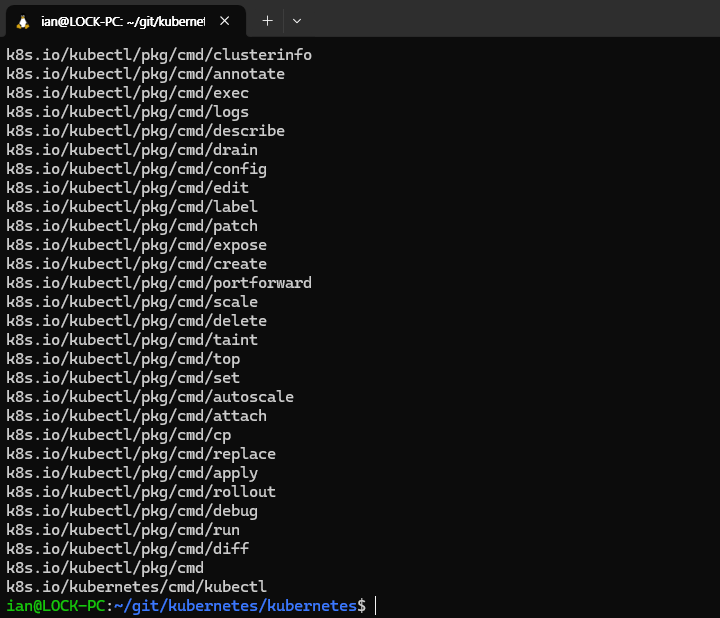
Task: Click the blue ~/git/kubernetes/kubernetes path
Action: (x=236, y=606)
